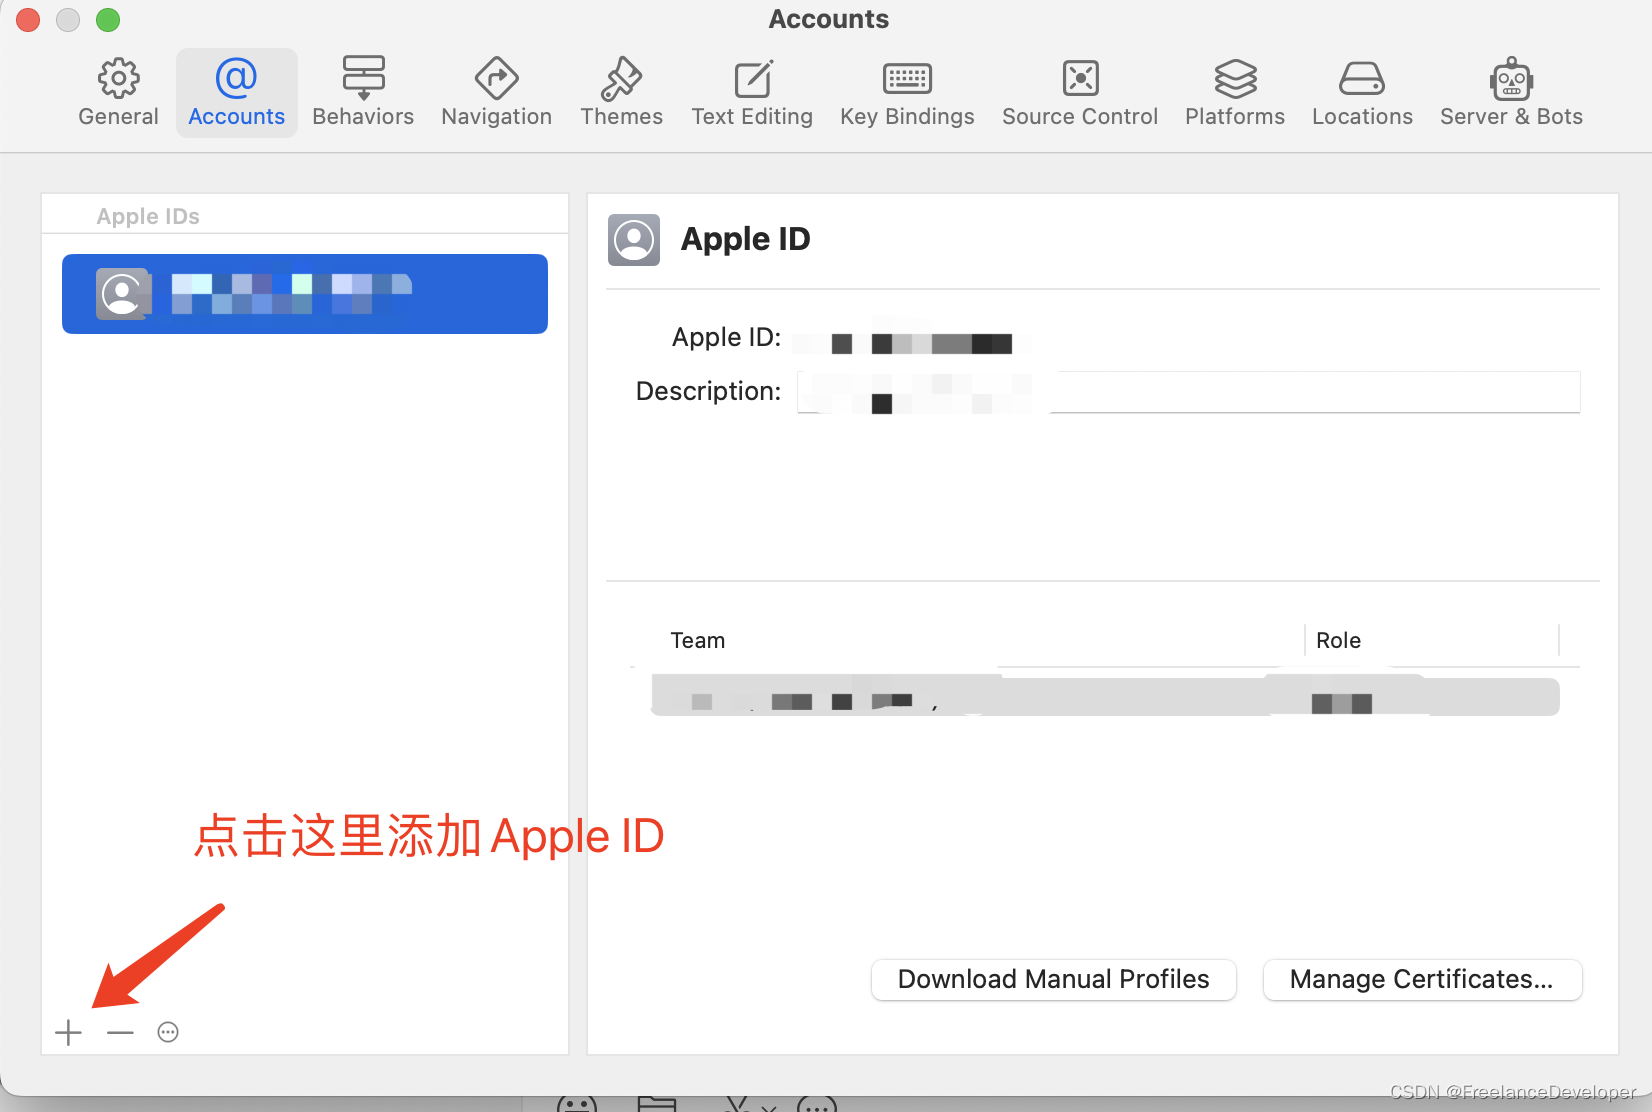
Task: Open the more actions ellipsis menu
Action: (x=168, y=1032)
